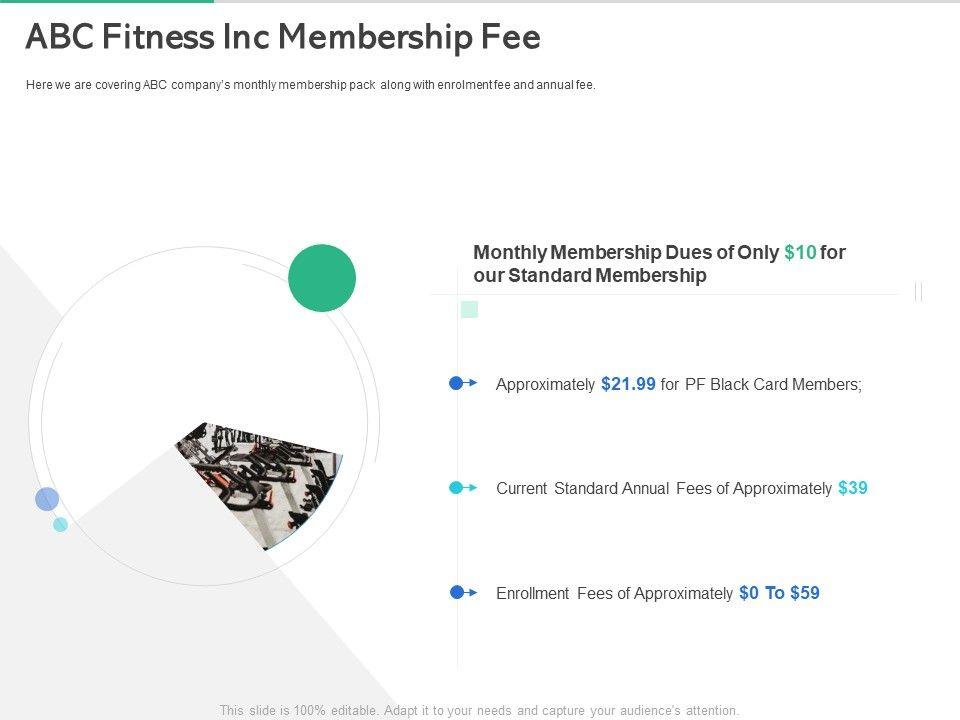Click the PF Black Card Members text
This screenshot has width=960, height=720.
click(774, 384)
